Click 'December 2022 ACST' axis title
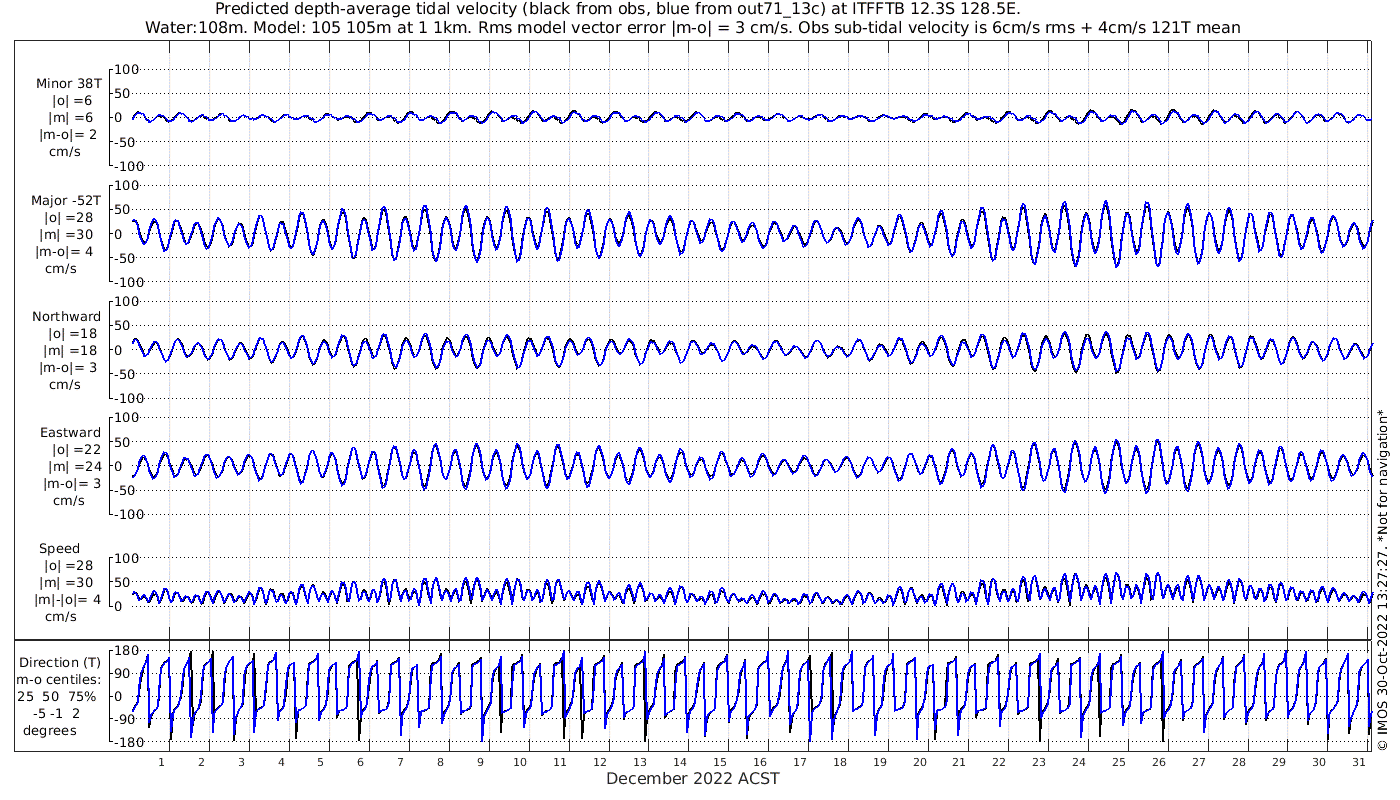This screenshot has height=800, width=1400. (x=693, y=778)
